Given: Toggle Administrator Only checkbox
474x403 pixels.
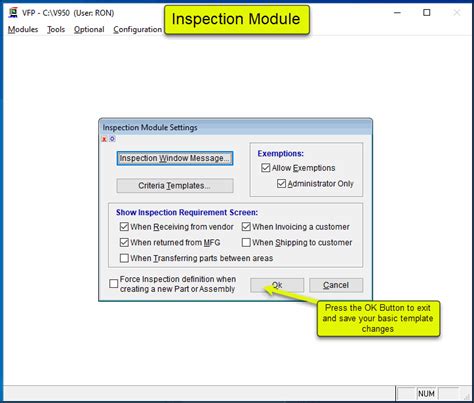Looking at the screenshot, I should 281,184.
